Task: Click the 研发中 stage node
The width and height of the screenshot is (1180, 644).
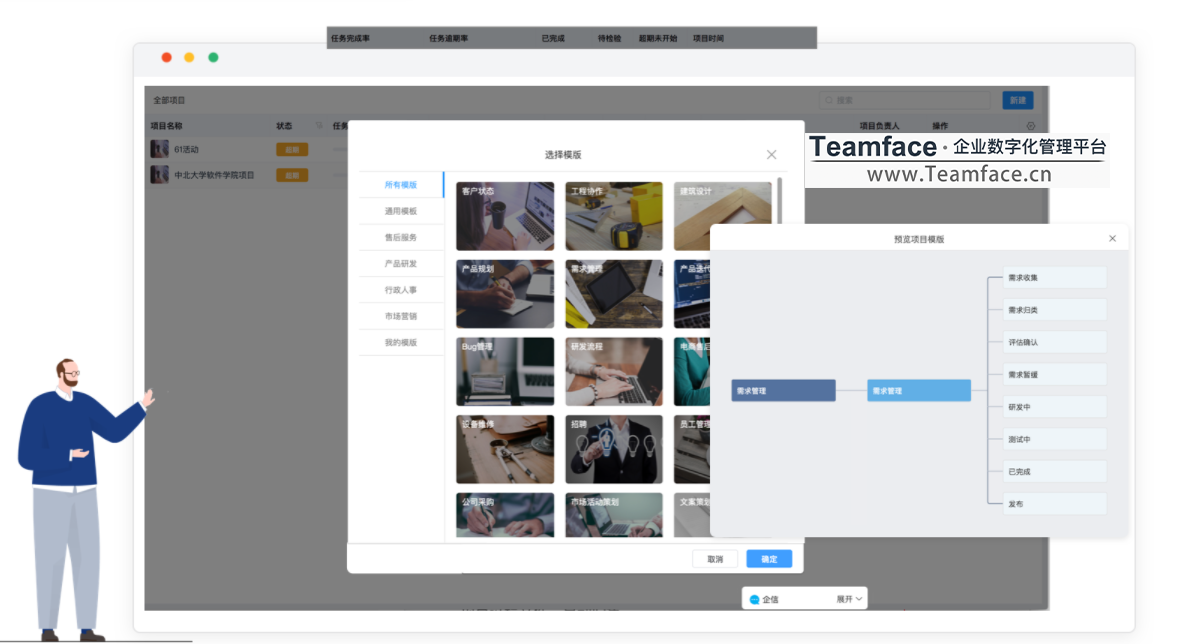Action: (1054, 407)
